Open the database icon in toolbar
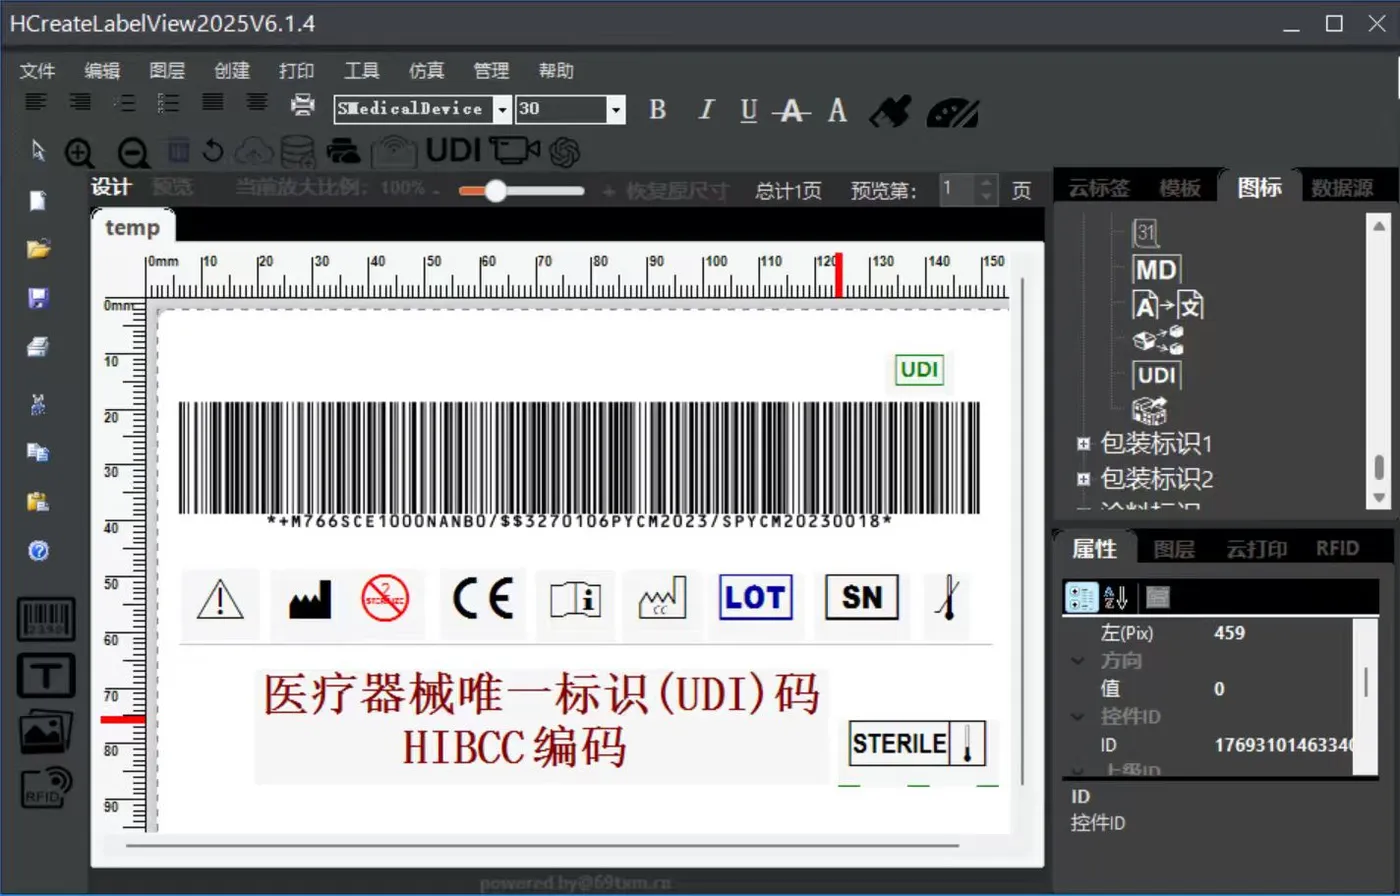 point(297,151)
